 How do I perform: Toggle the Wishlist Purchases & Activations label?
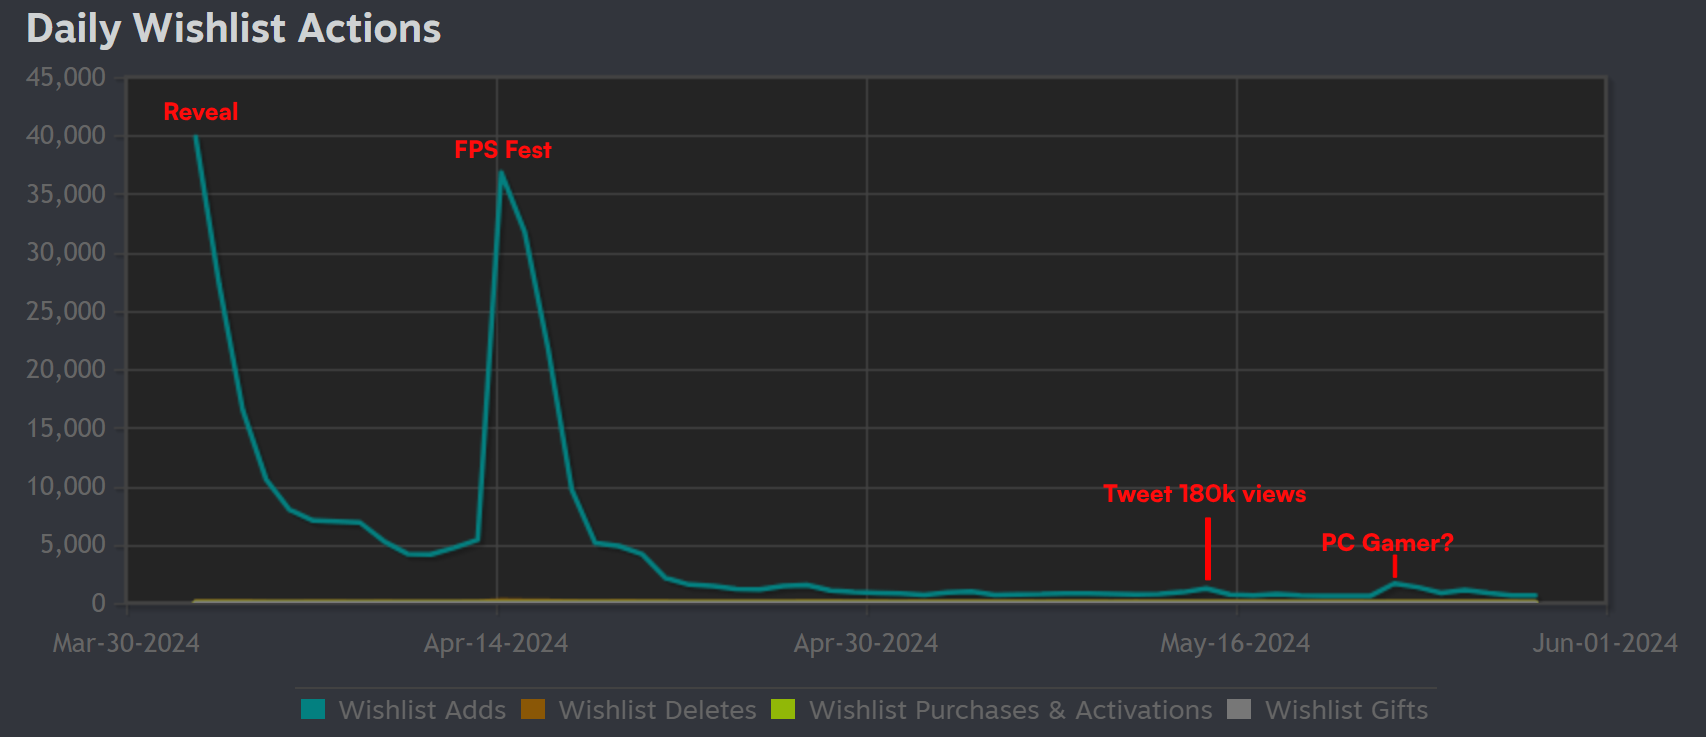1010,710
